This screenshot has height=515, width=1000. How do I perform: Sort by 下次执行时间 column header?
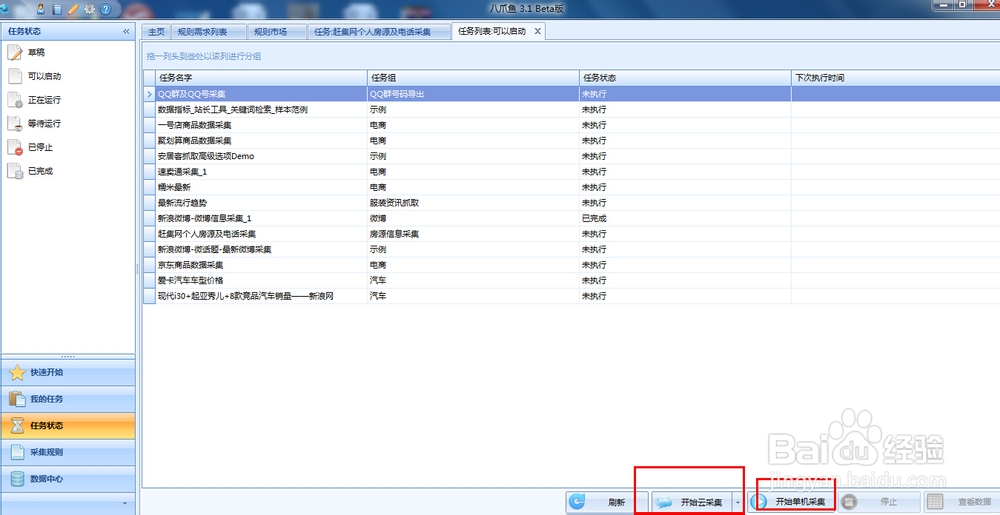(895, 78)
